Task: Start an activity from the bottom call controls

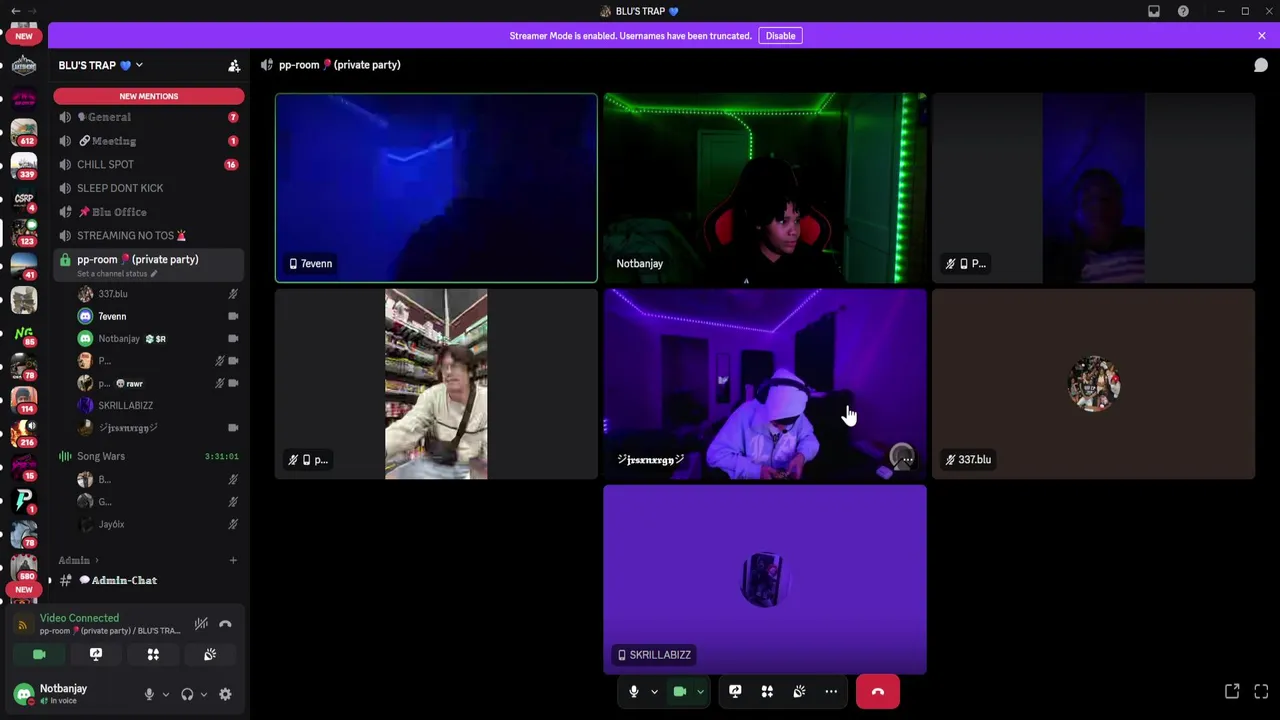Action: tap(767, 691)
